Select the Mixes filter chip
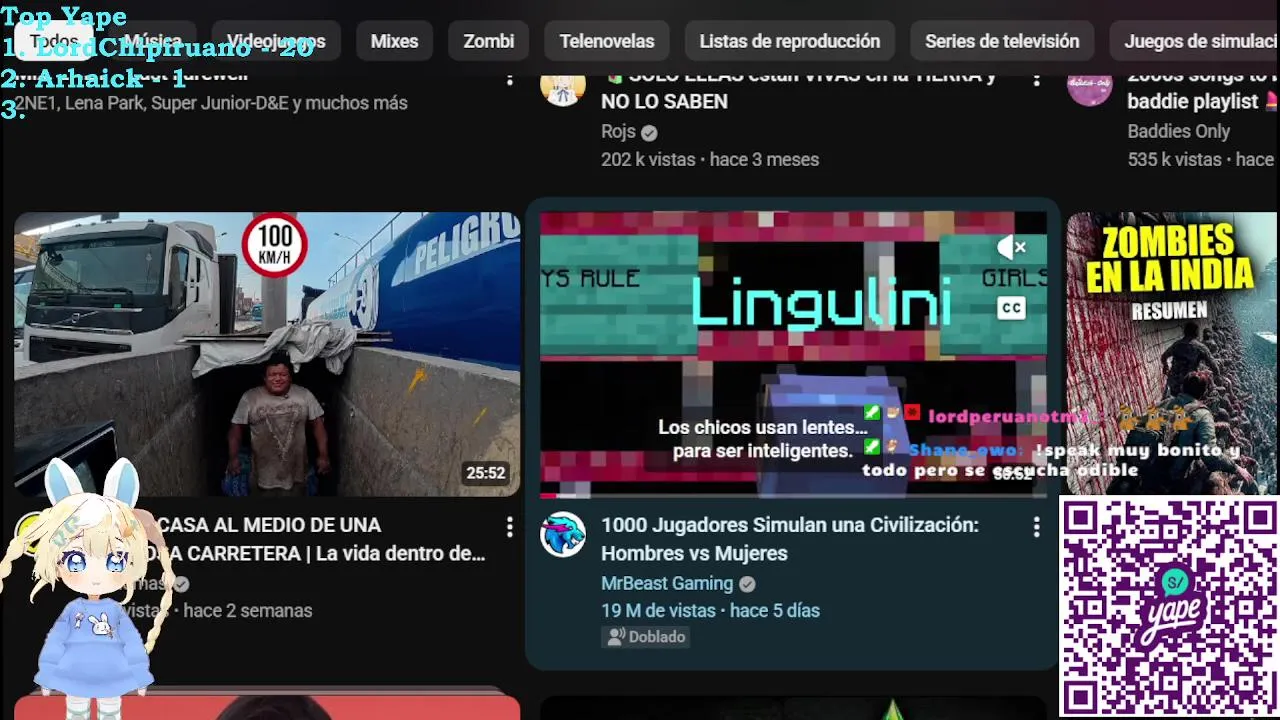 (x=394, y=41)
